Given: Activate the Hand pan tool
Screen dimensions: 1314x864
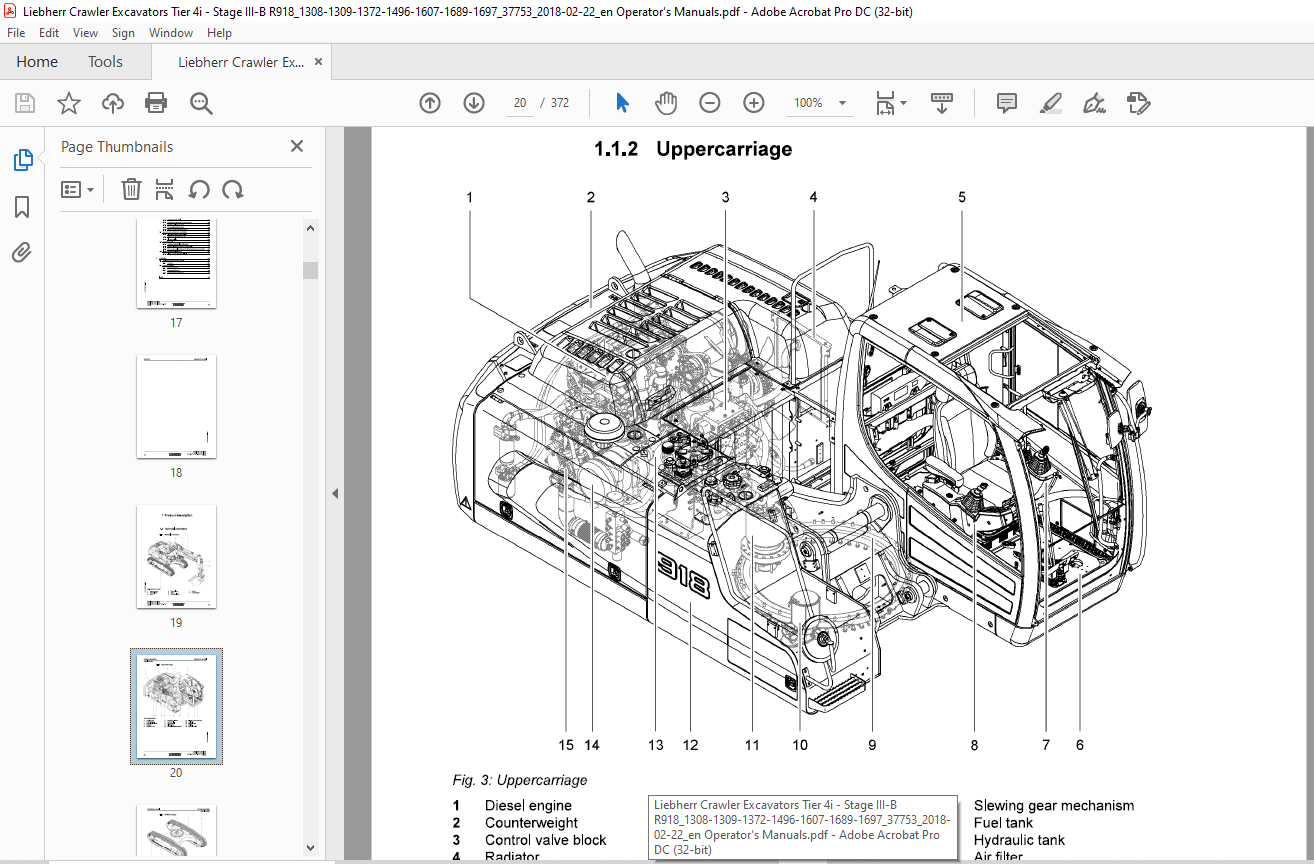Looking at the screenshot, I should pyautogui.click(x=666, y=103).
